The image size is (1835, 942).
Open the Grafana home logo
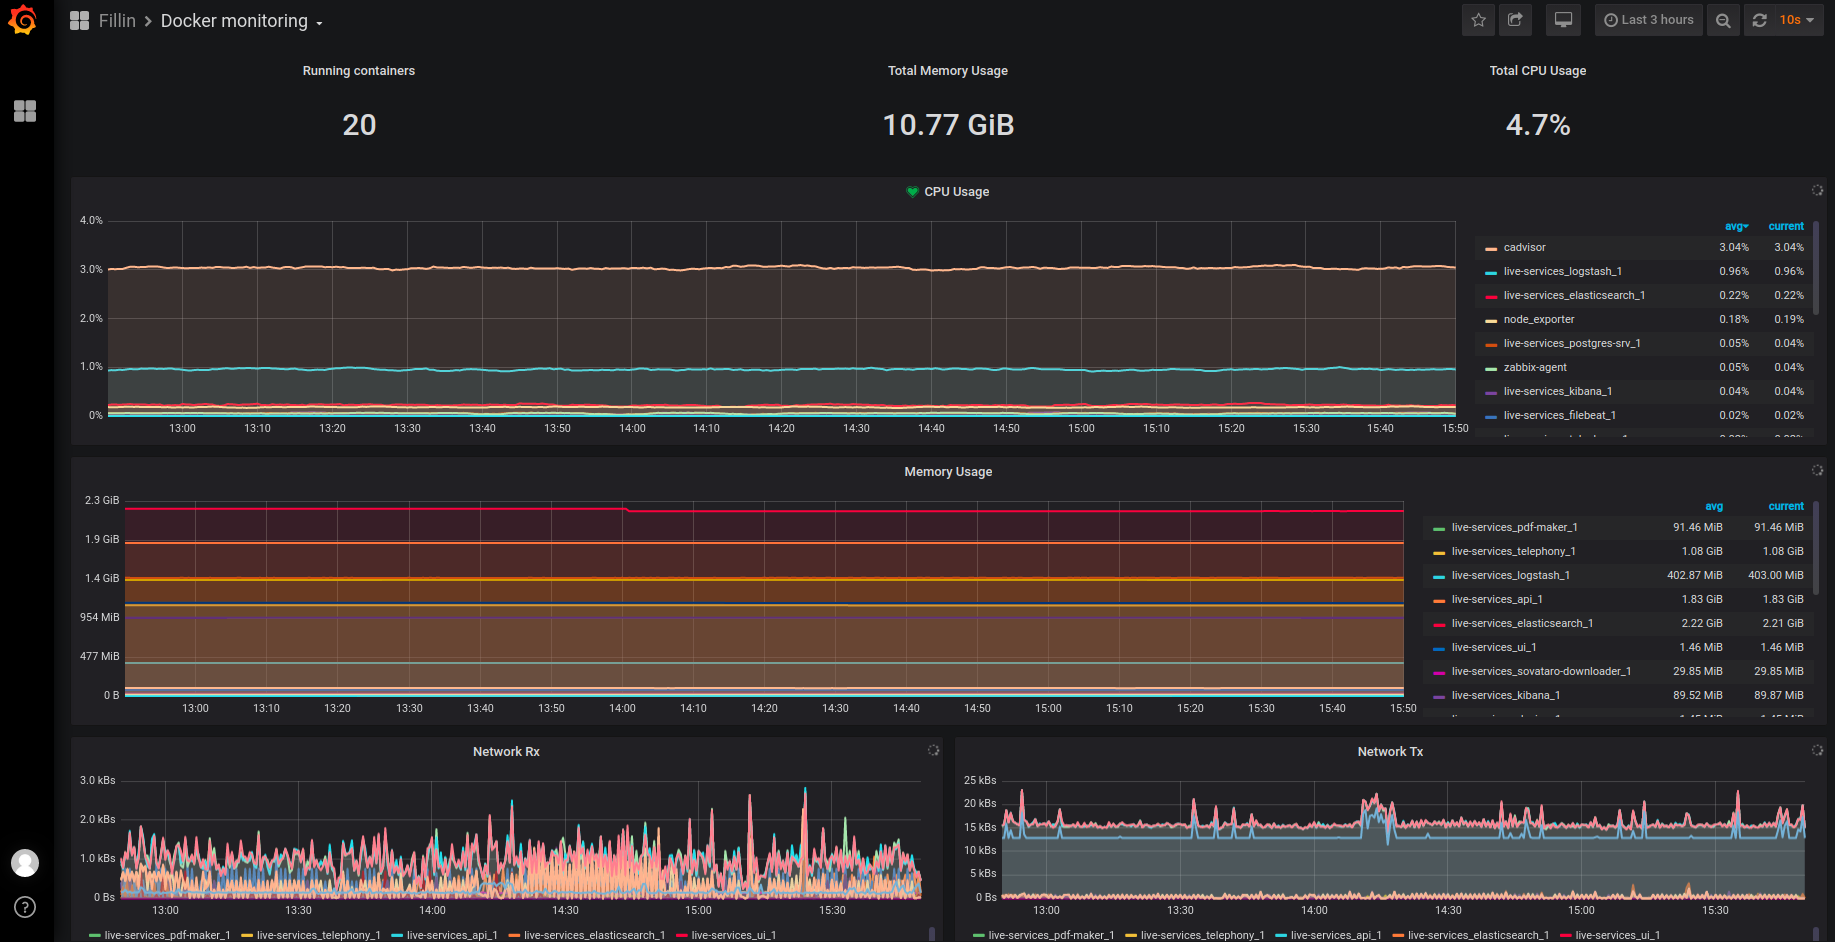click(22, 20)
